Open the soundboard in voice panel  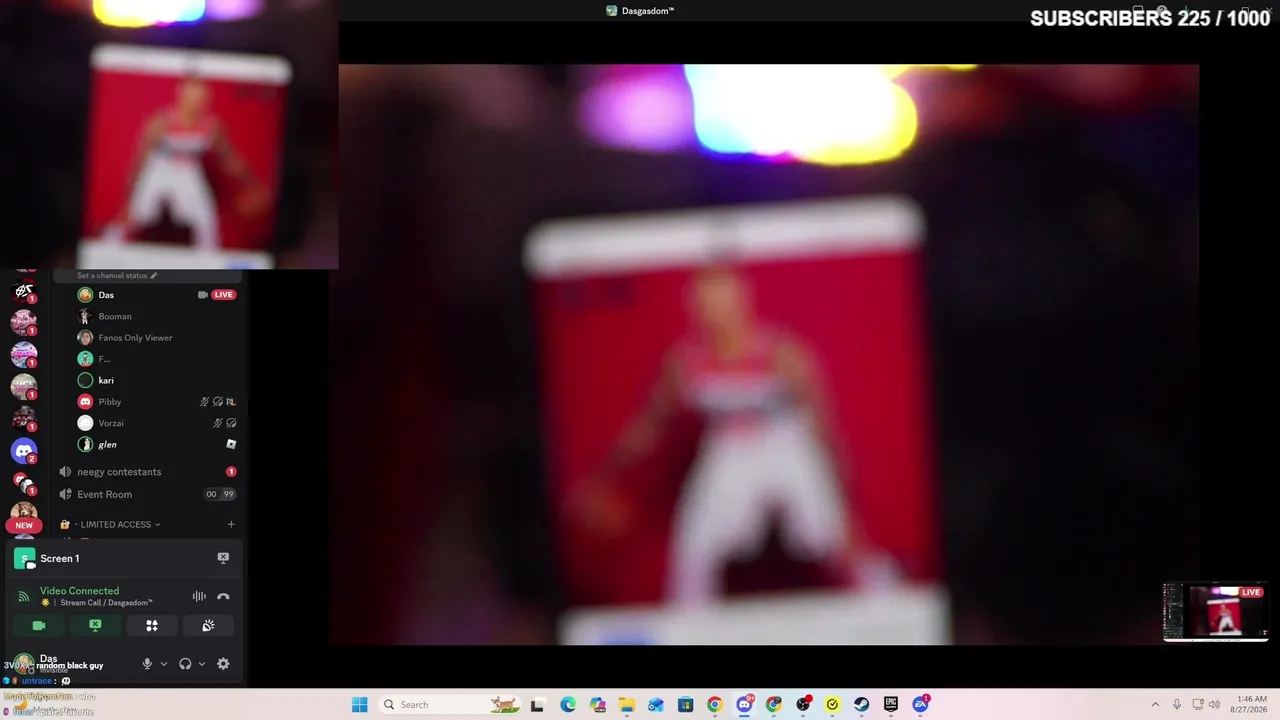tap(208, 626)
